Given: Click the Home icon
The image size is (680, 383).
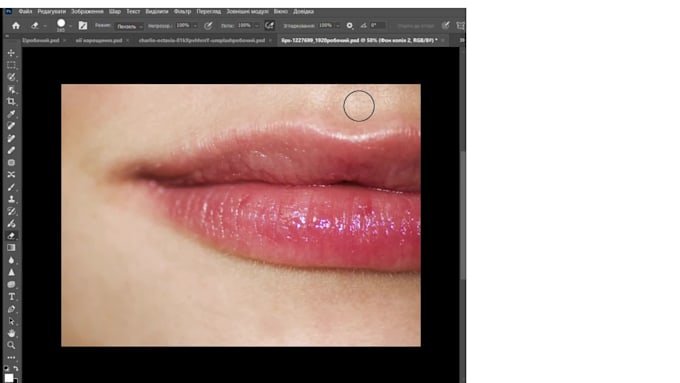Looking at the screenshot, I should click(16, 26).
